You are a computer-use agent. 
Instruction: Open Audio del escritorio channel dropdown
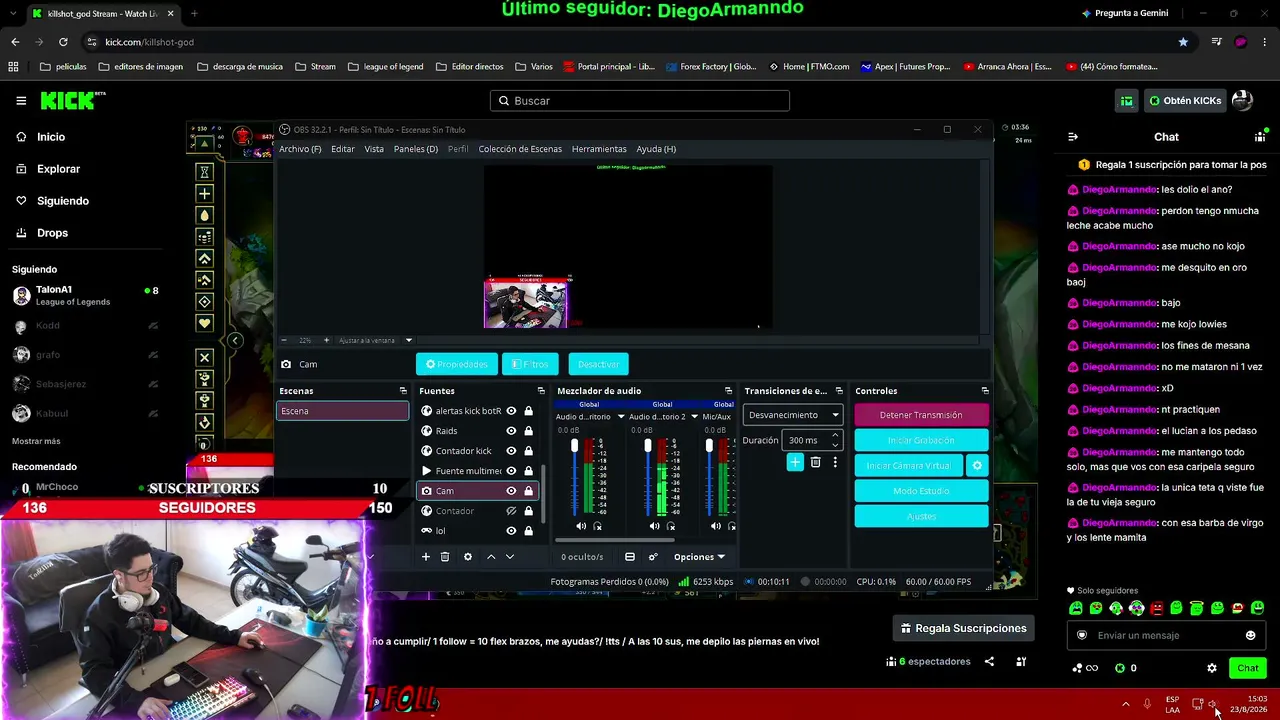coord(621,417)
